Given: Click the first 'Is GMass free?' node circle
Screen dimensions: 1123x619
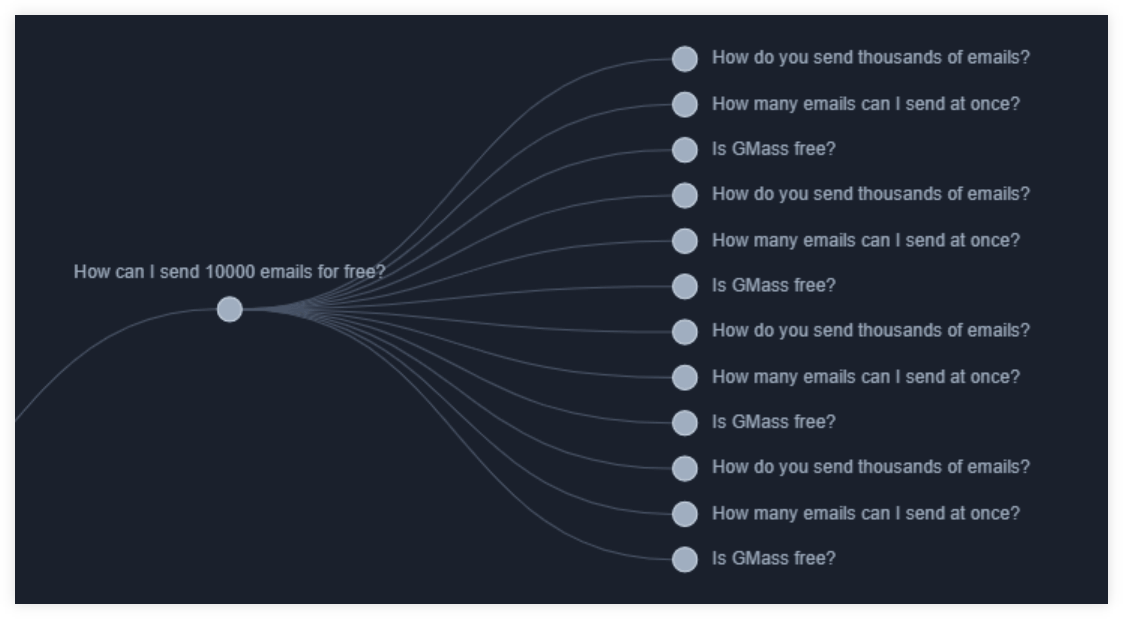Looking at the screenshot, I should point(685,150).
